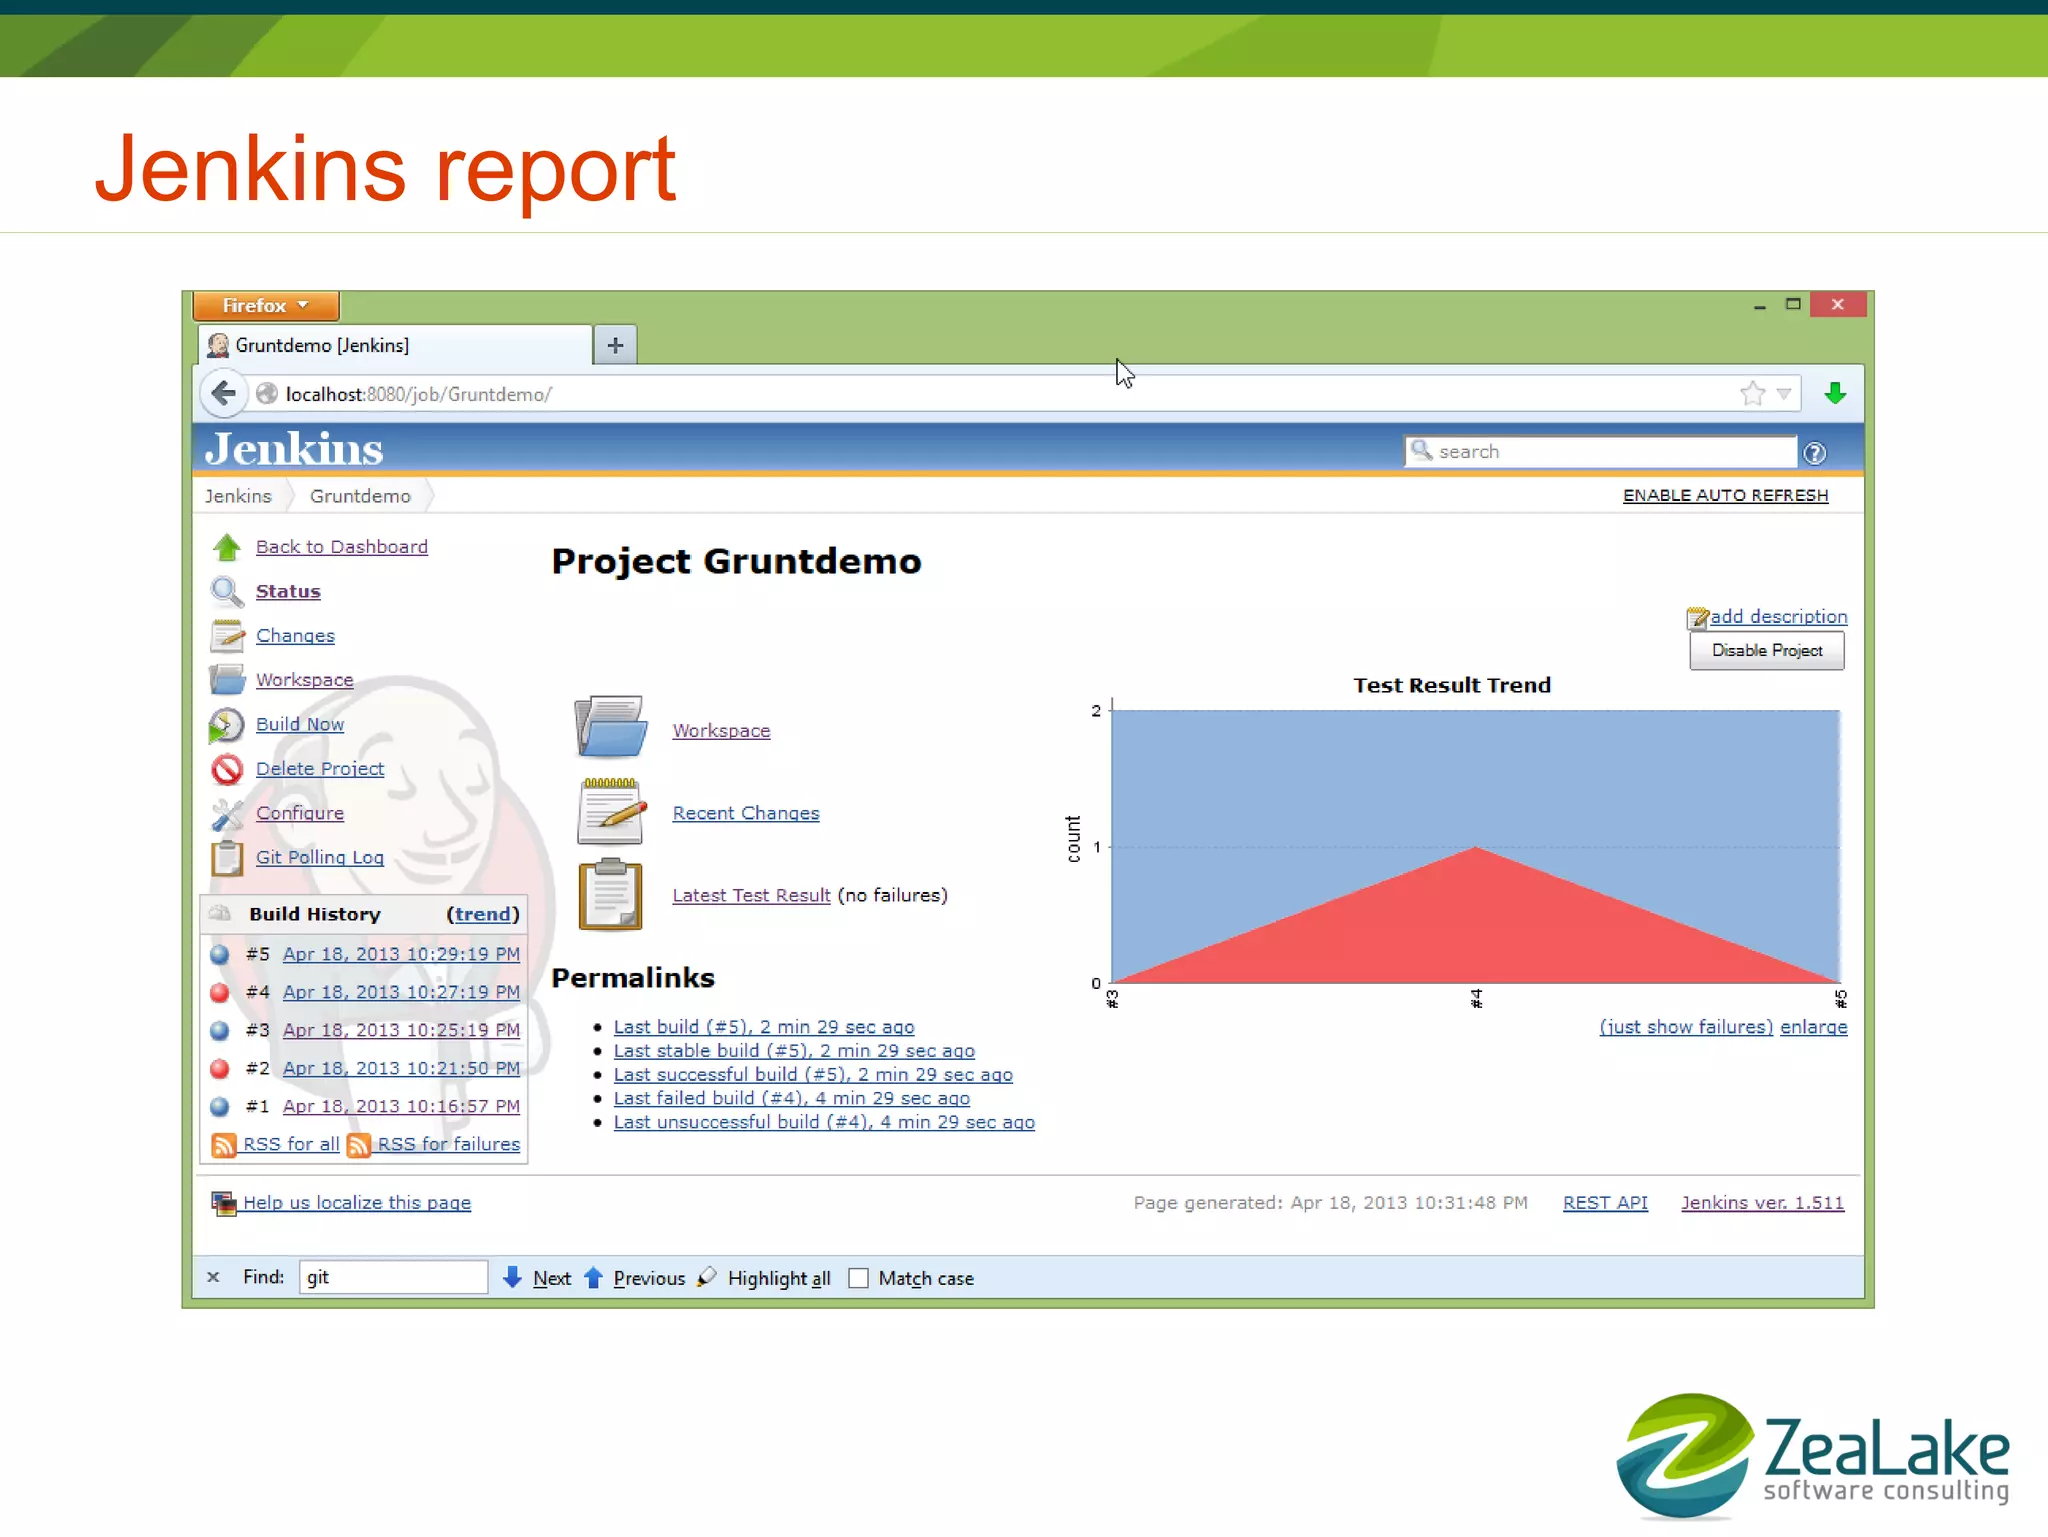Click the green Back to Dashboard arrow icon

point(227,547)
